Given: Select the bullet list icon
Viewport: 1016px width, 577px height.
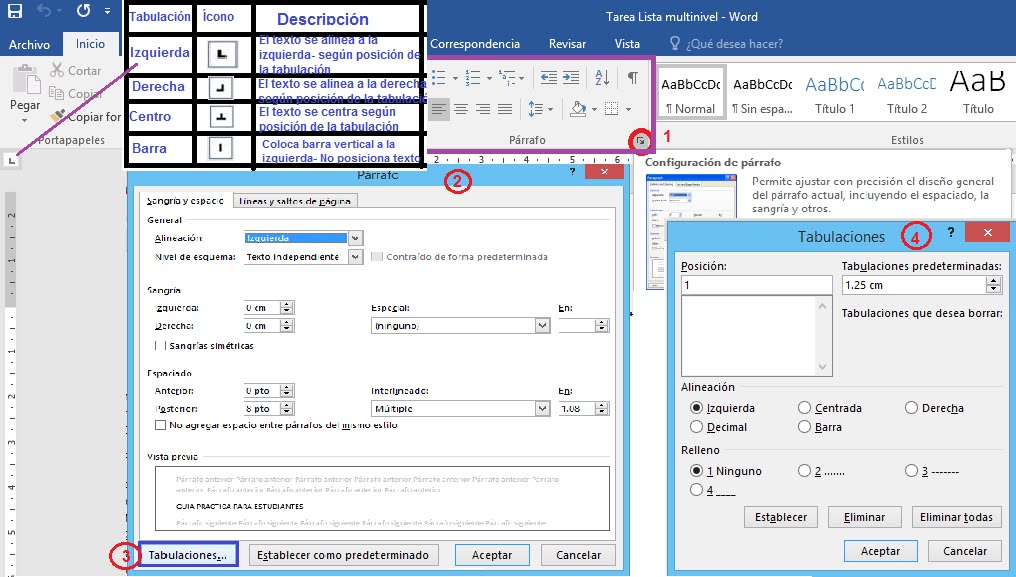Looking at the screenshot, I should click(438, 76).
